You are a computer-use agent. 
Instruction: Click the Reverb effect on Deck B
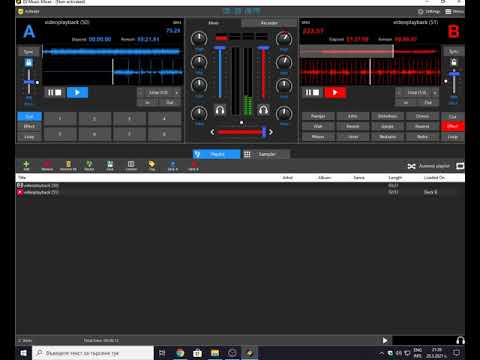click(x=353, y=126)
